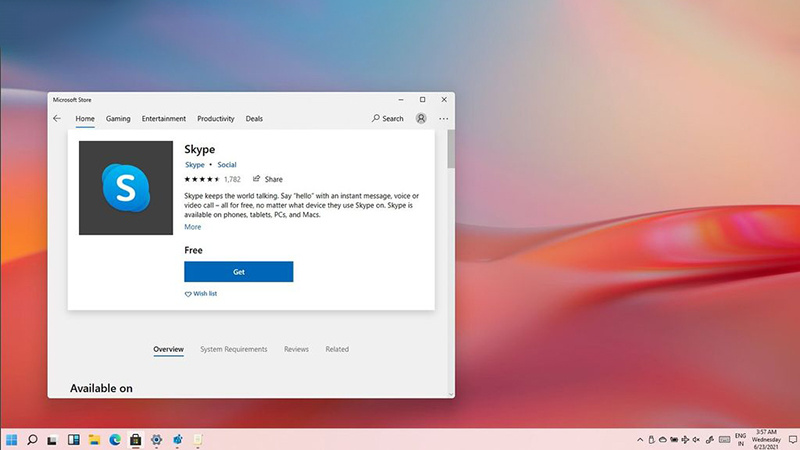
Task: Open Settings gear on the taskbar
Action: coord(156,439)
